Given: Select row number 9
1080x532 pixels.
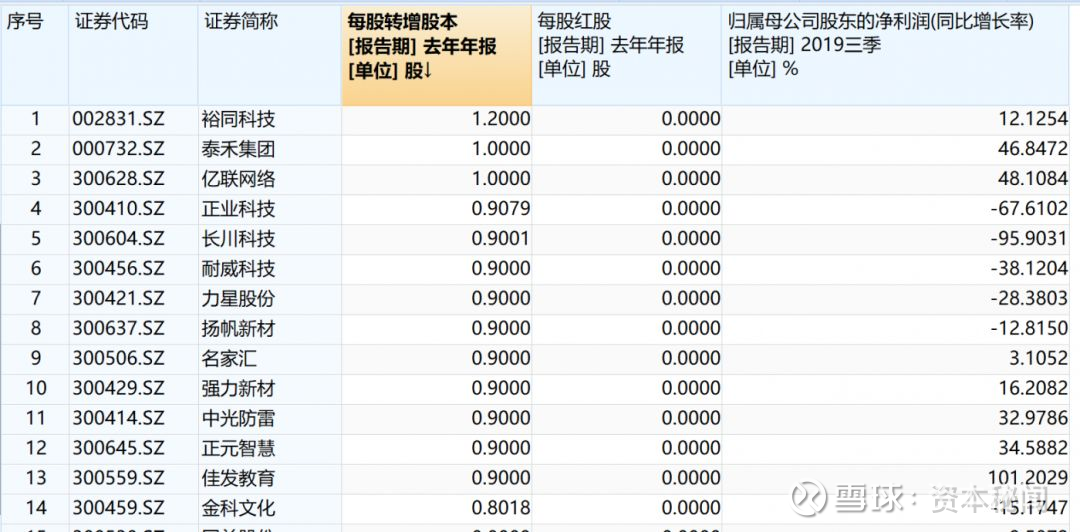Looking at the screenshot, I should pos(35,358).
